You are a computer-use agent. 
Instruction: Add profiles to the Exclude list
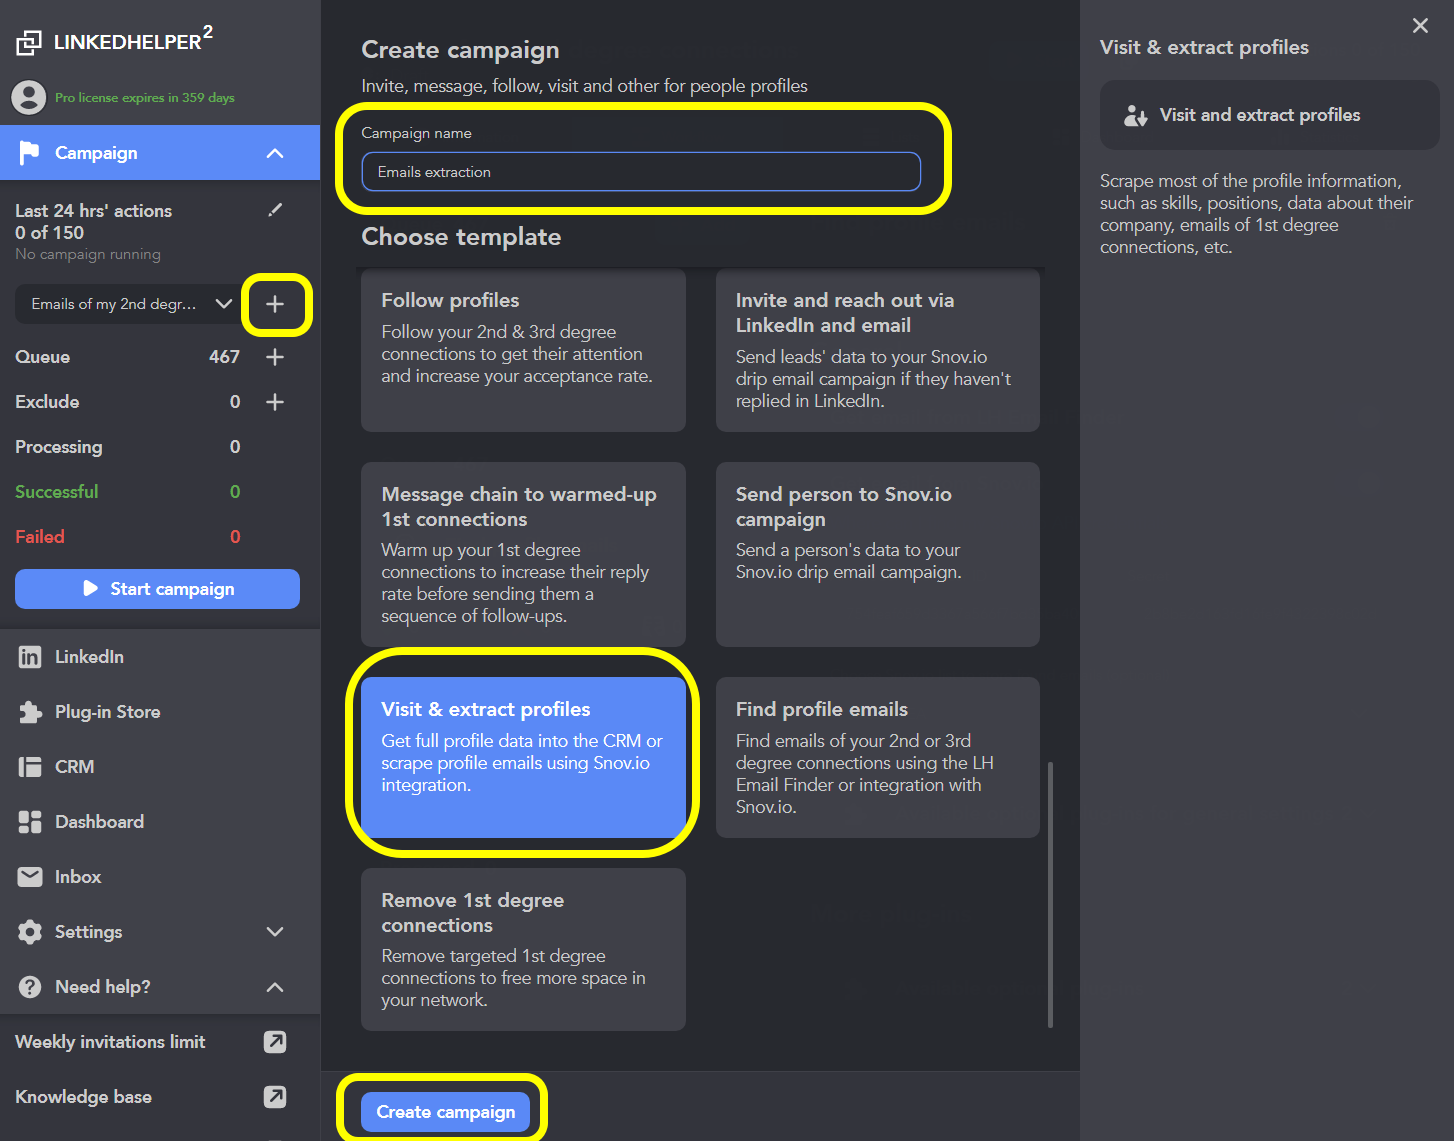click(275, 402)
